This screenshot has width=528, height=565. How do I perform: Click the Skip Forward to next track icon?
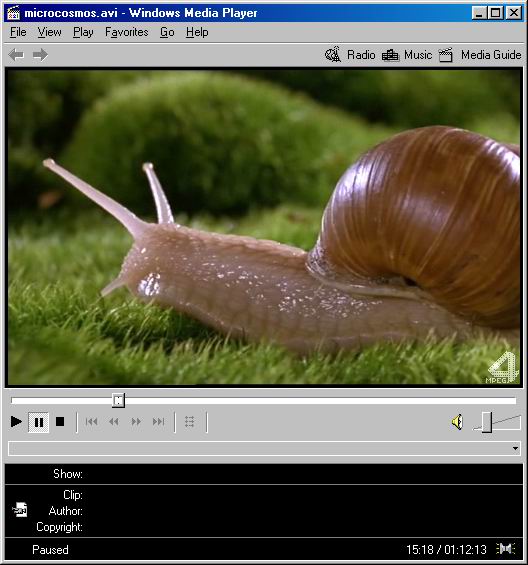coord(158,422)
